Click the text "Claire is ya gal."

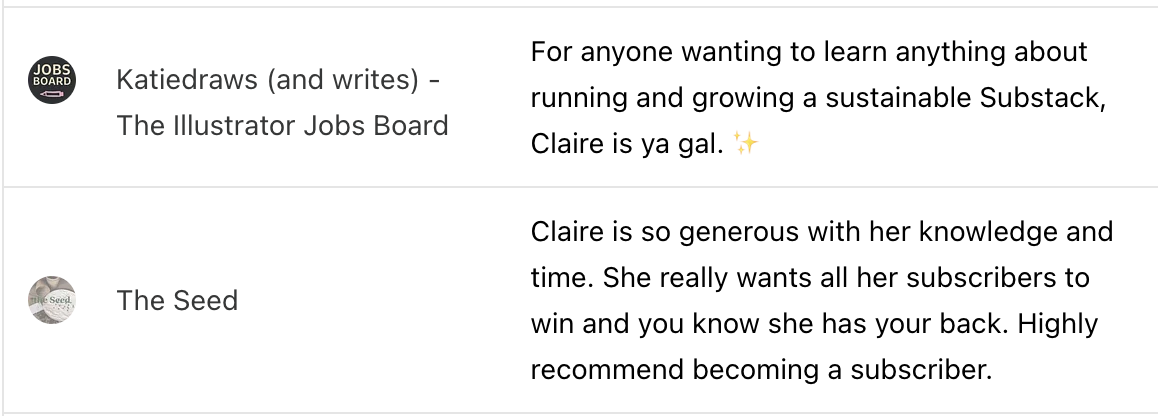[625, 146]
